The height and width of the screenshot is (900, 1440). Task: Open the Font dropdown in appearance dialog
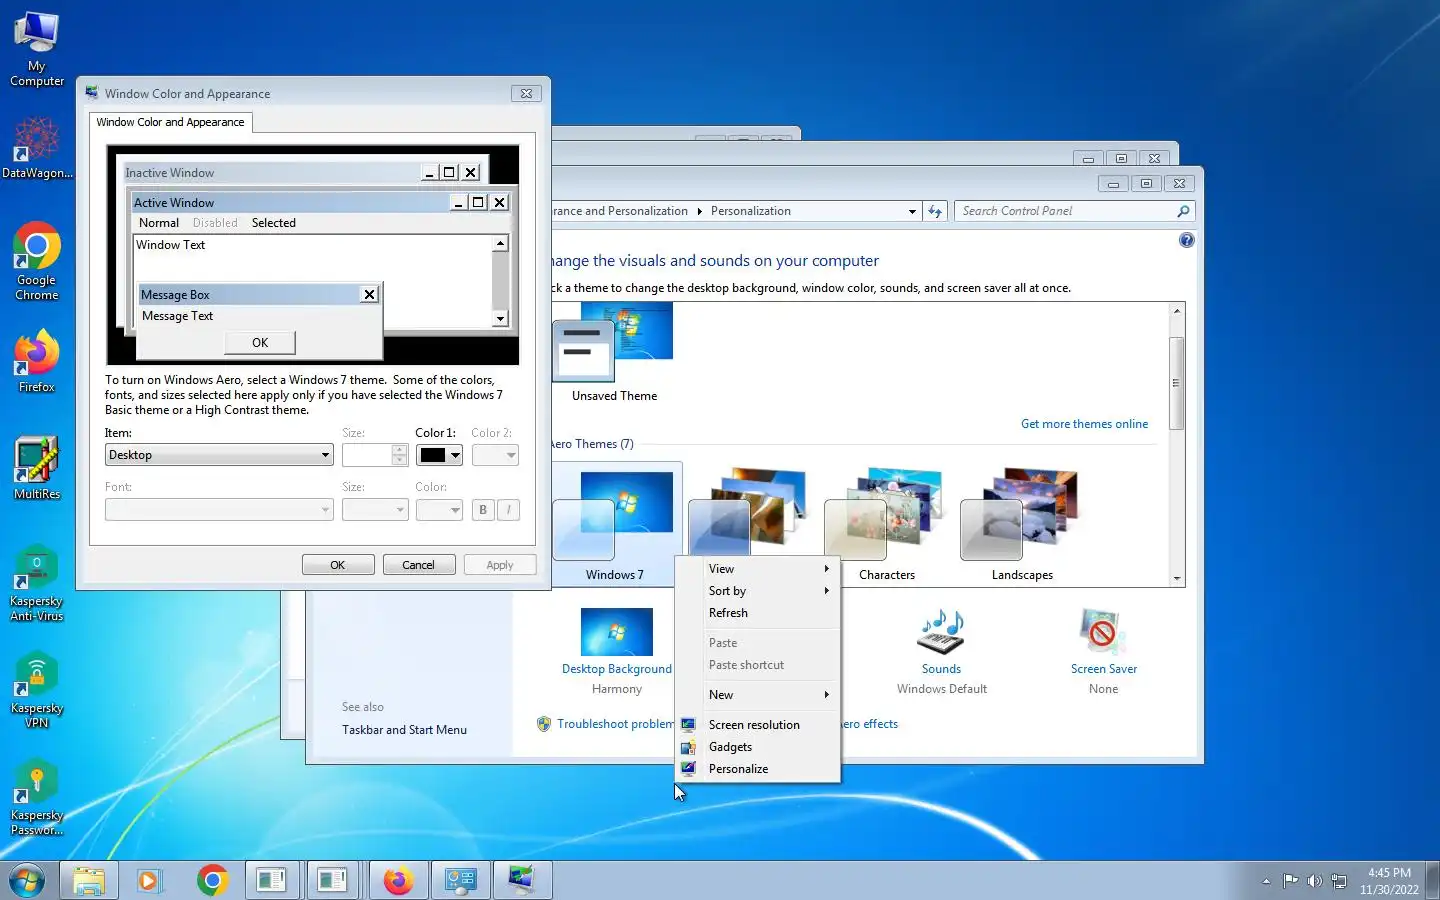pos(219,510)
